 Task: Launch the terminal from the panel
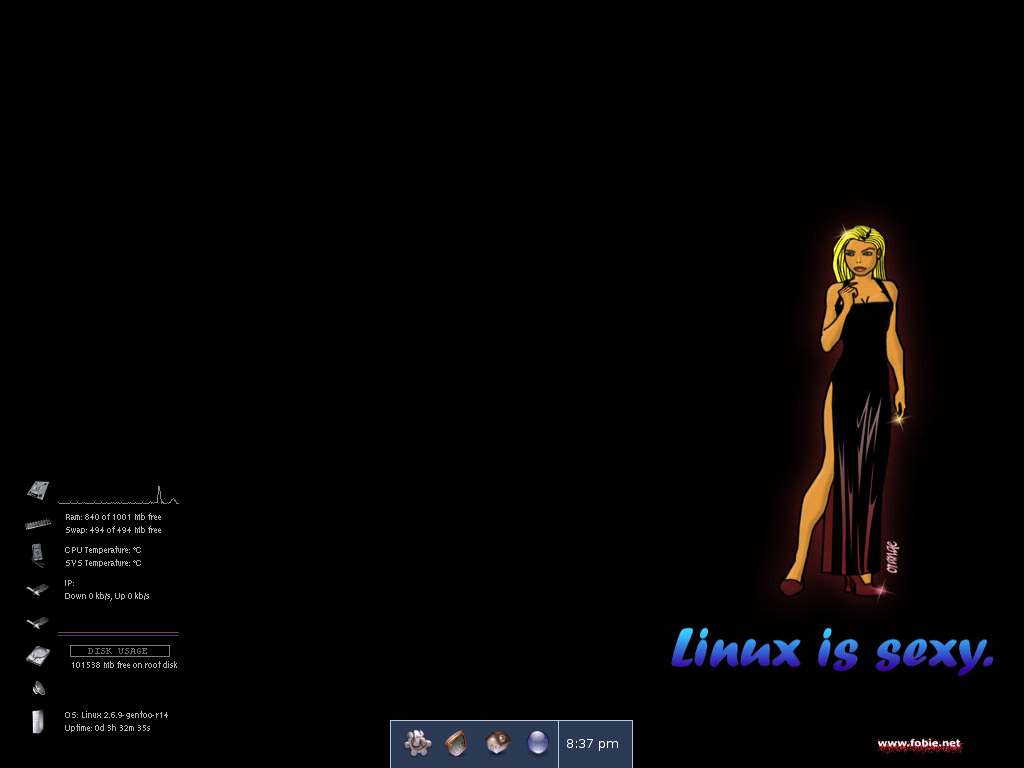coord(456,743)
